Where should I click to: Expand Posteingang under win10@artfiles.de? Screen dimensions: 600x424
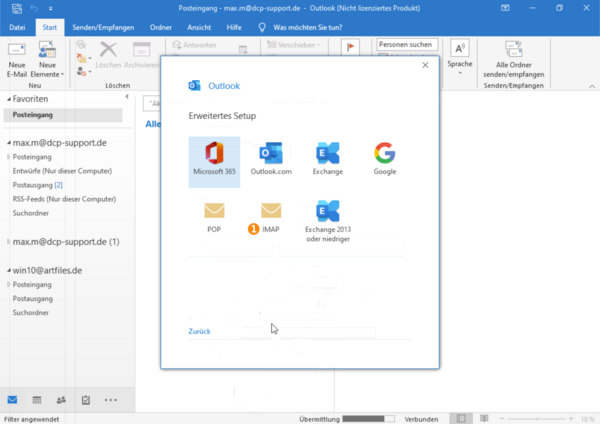coord(8,285)
